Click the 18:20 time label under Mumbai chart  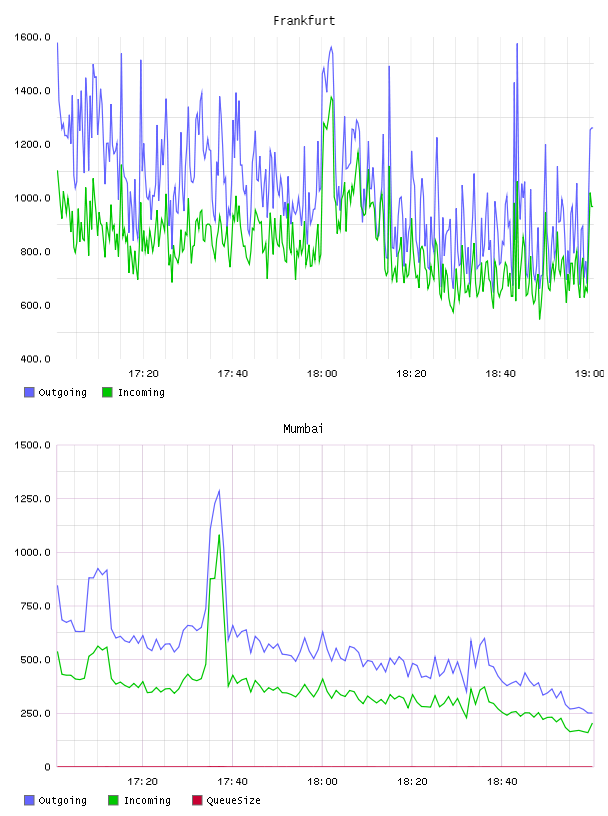tap(412, 782)
